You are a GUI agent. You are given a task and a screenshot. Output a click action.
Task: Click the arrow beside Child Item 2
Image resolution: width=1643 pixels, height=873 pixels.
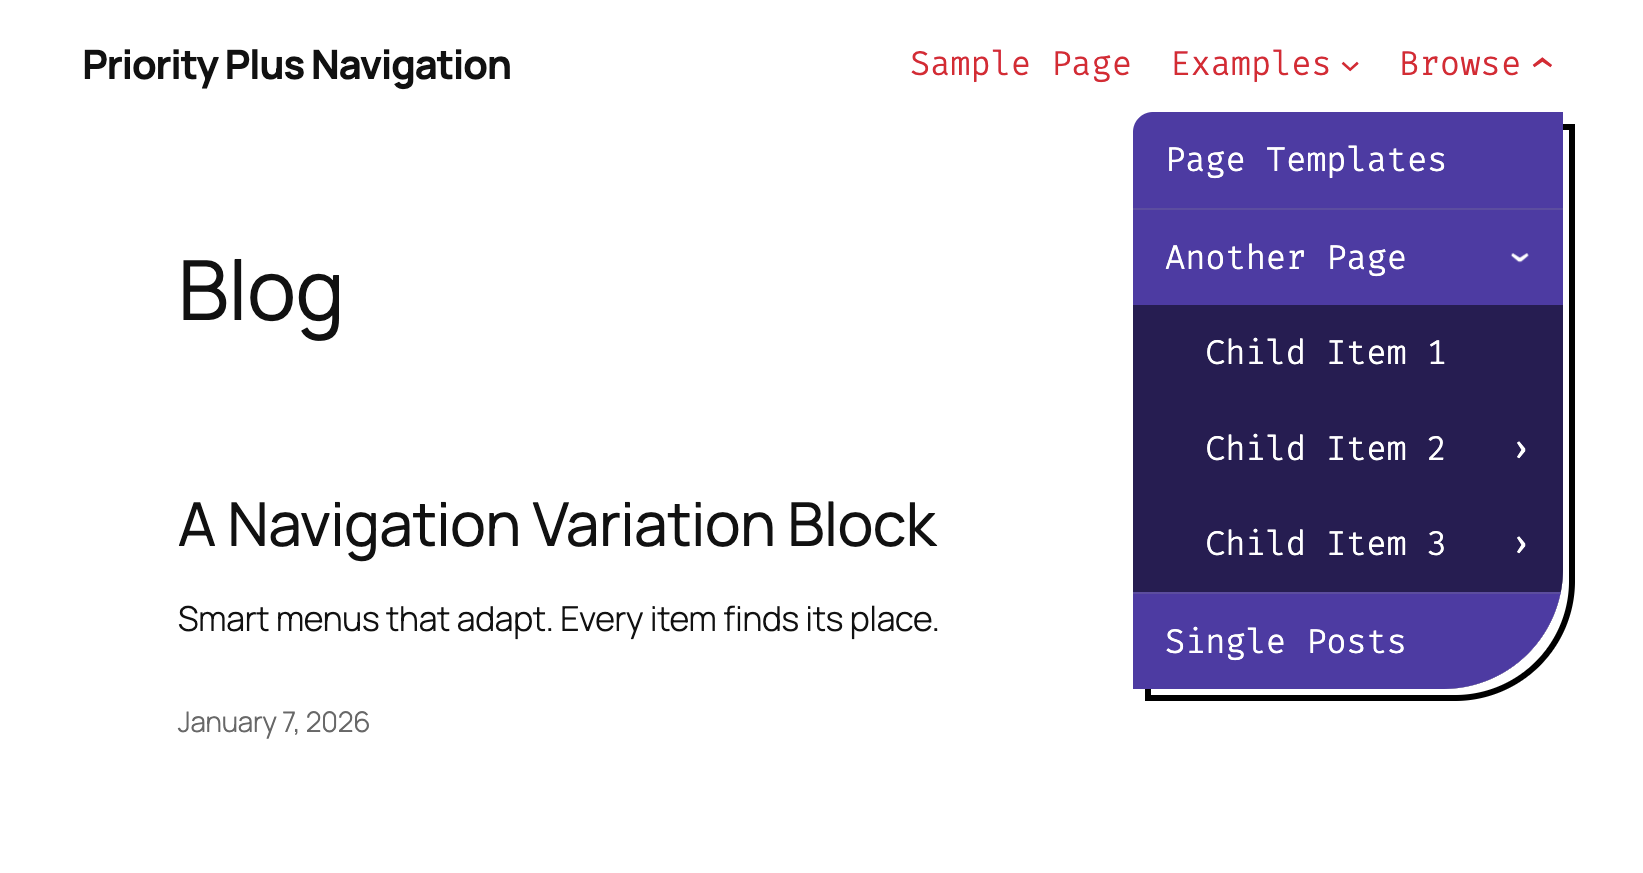click(x=1520, y=450)
